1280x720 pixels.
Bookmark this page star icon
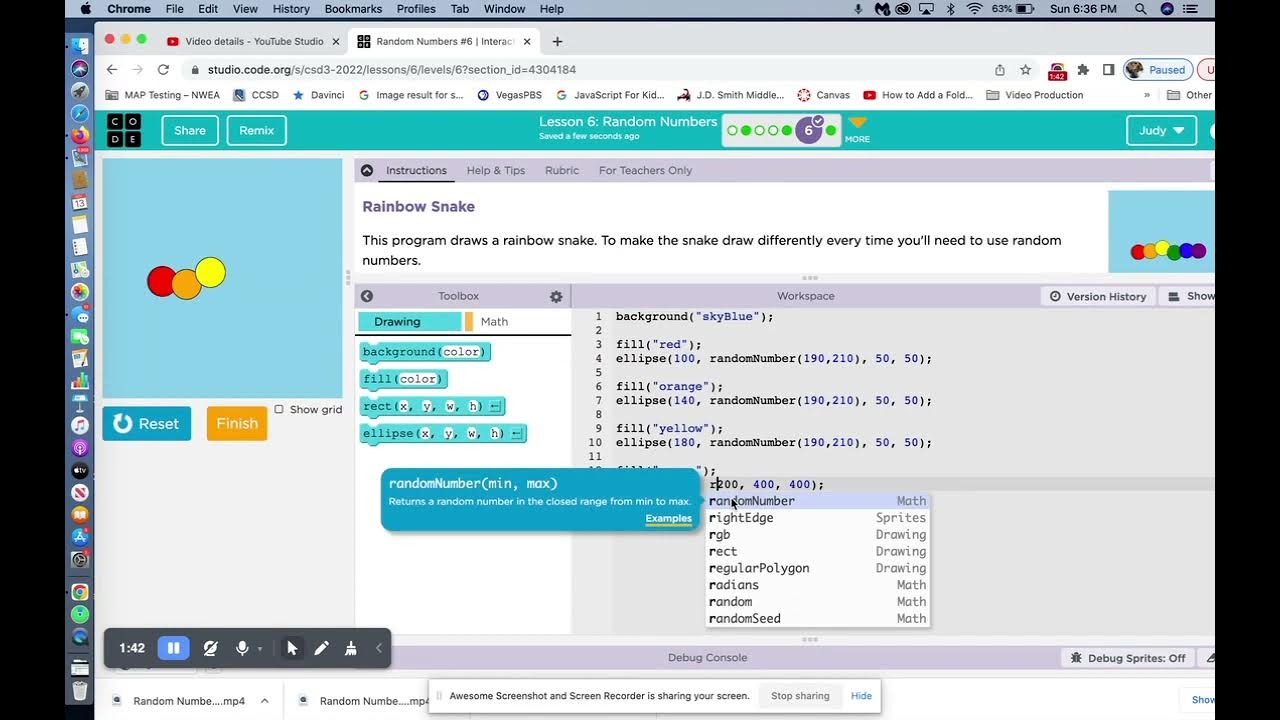[1025, 70]
